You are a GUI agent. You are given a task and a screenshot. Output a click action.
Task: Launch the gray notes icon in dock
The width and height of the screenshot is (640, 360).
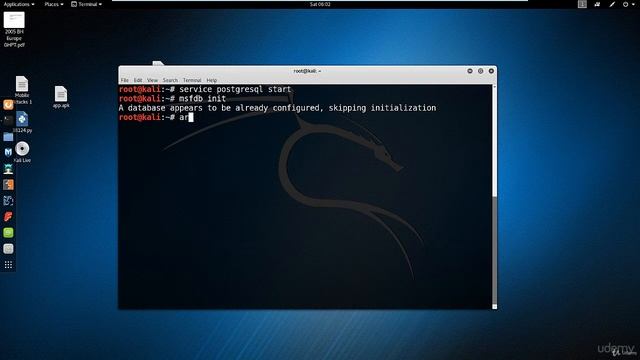coord(8,249)
